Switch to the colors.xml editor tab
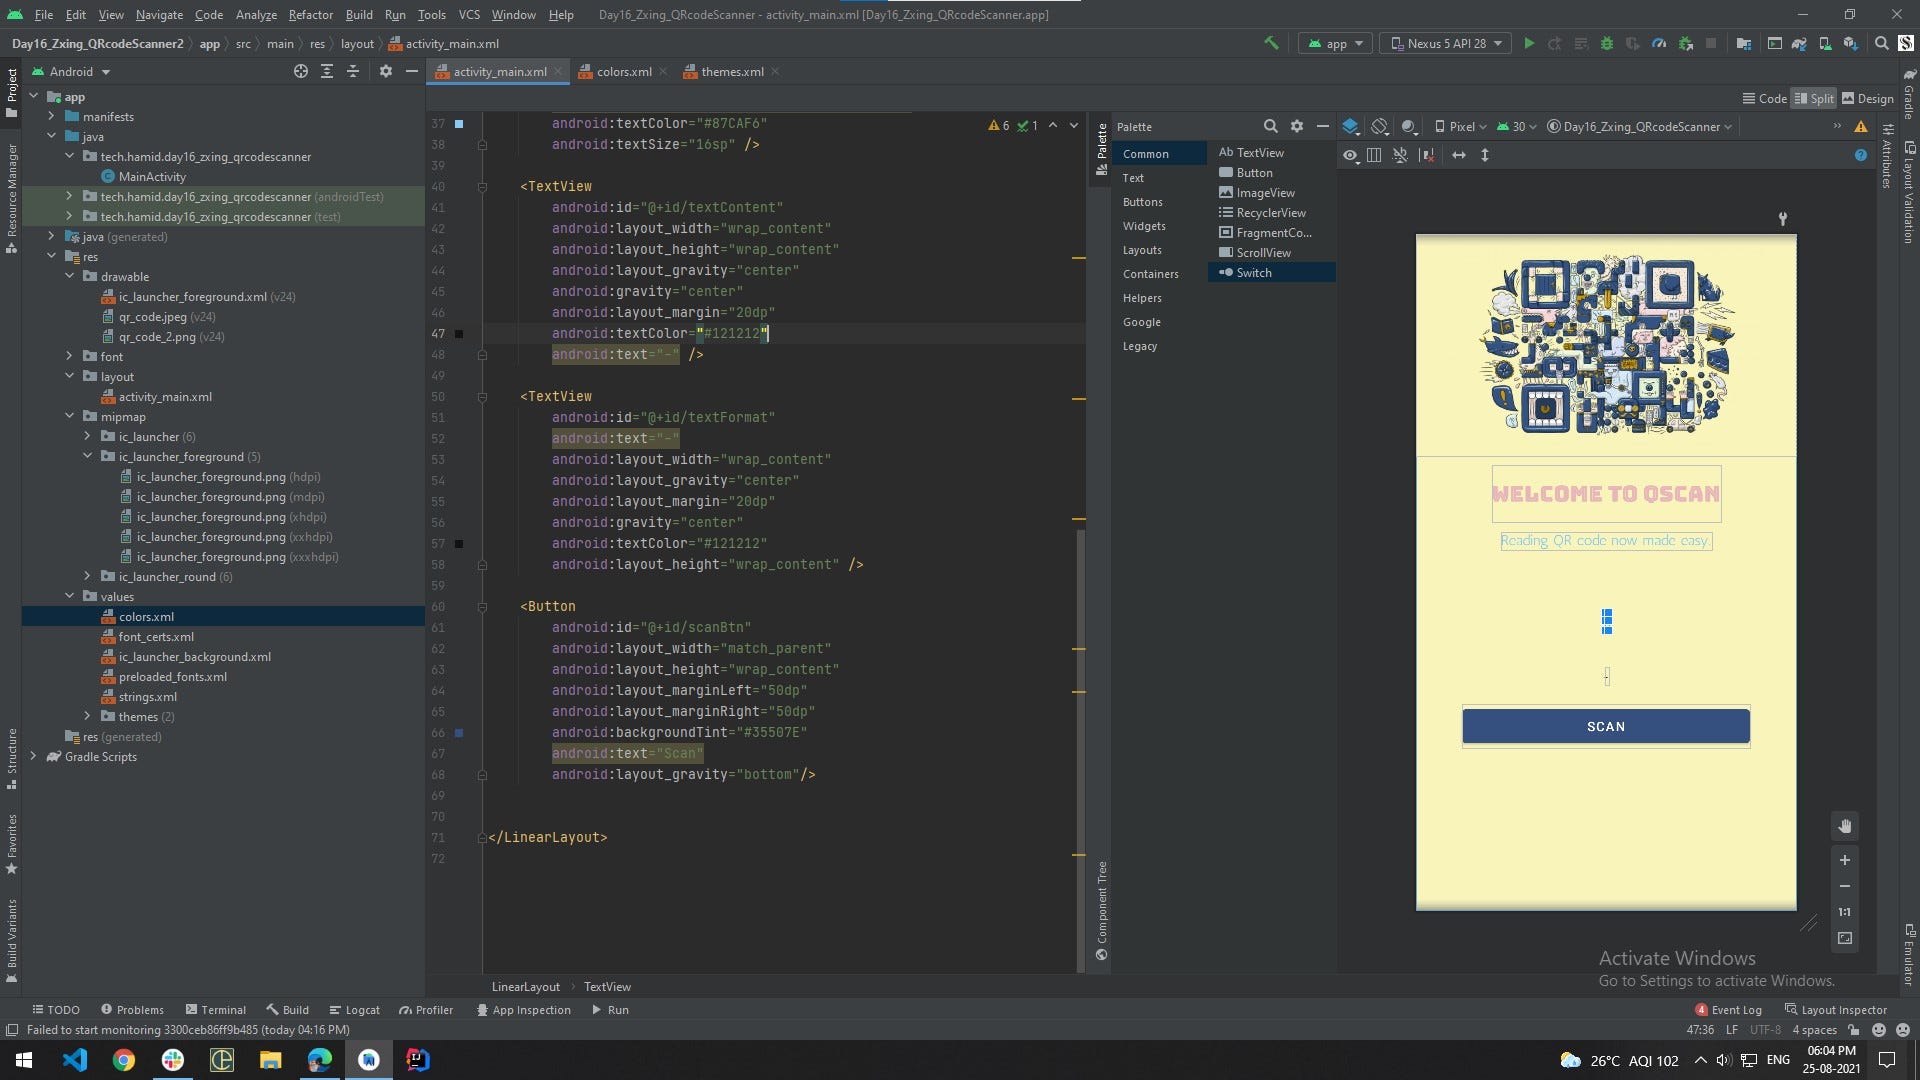1920x1080 pixels. [623, 72]
